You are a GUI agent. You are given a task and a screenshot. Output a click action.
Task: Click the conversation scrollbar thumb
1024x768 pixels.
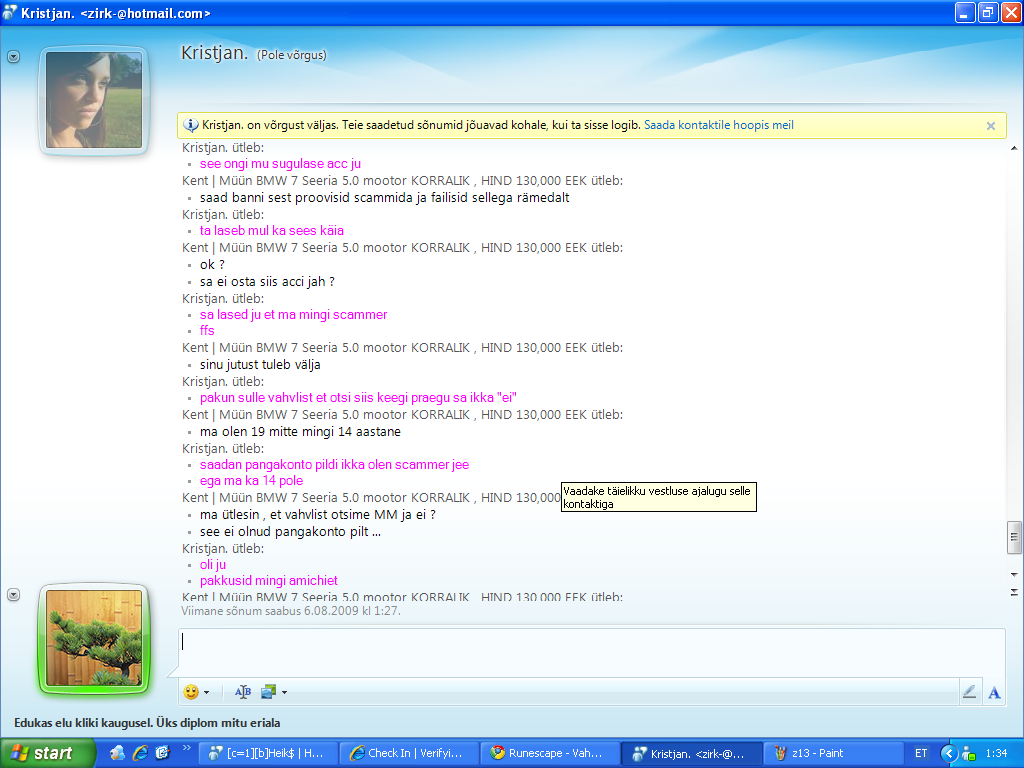1014,537
